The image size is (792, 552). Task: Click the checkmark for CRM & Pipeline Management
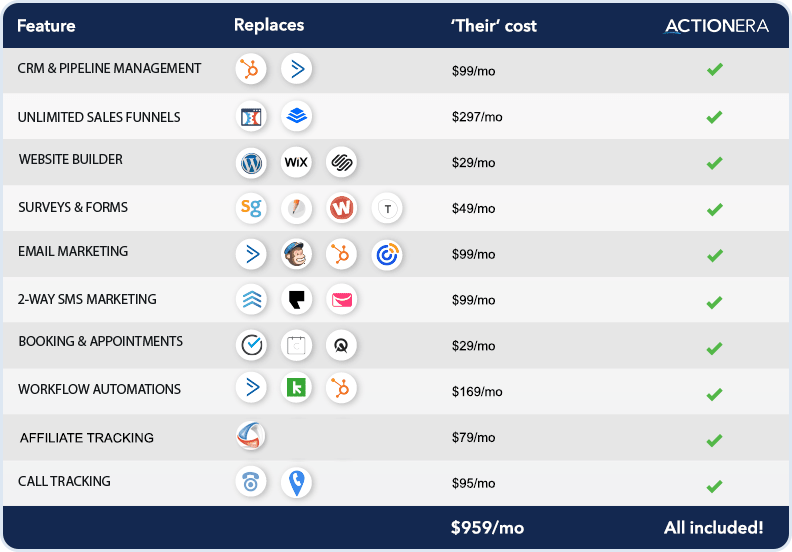click(714, 70)
